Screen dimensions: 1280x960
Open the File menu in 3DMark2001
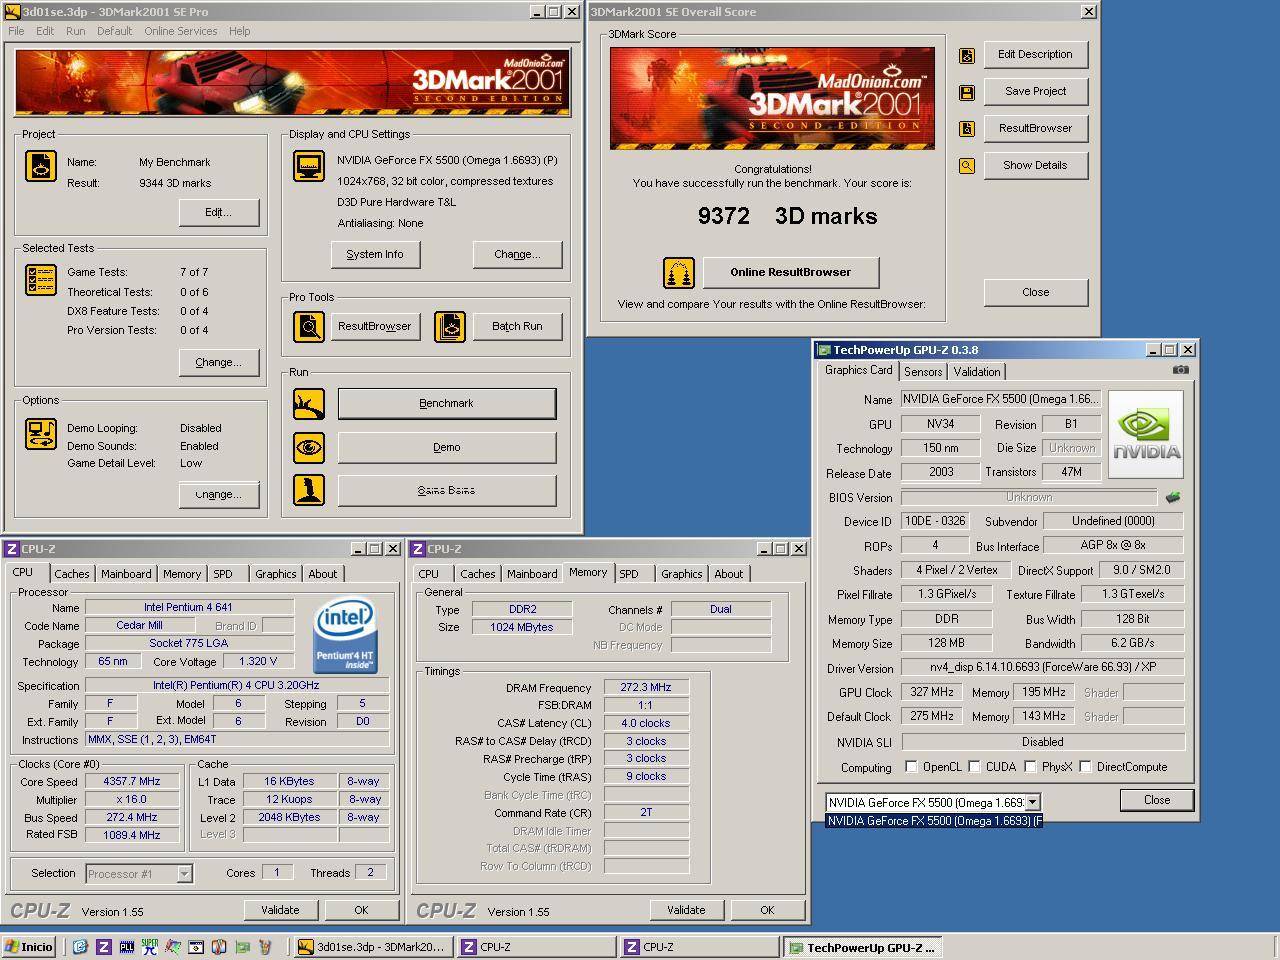pyautogui.click(x=16, y=31)
